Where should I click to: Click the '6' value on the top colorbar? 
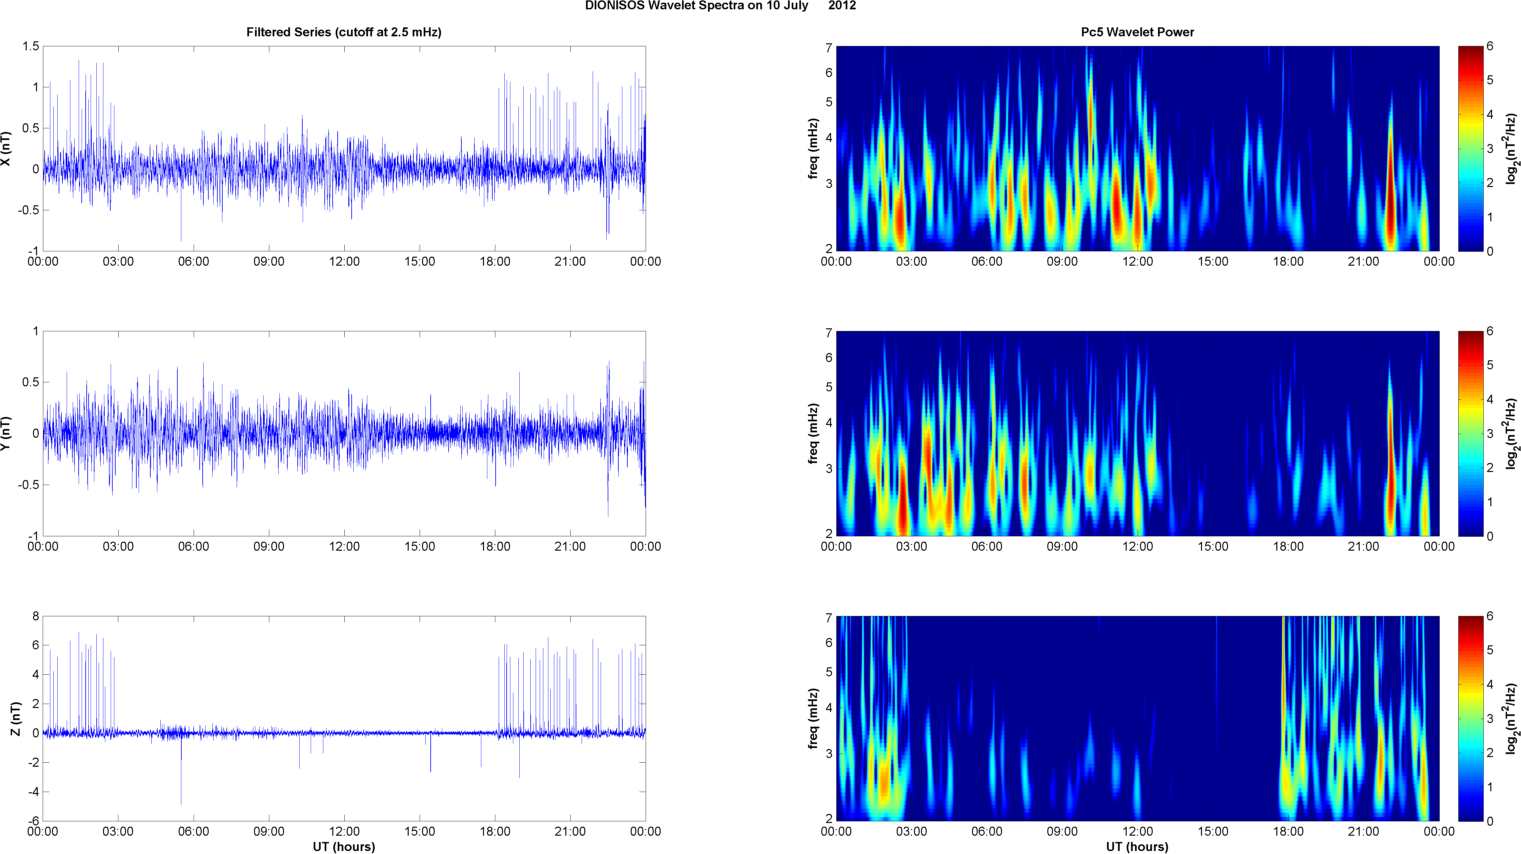[1490, 47]
